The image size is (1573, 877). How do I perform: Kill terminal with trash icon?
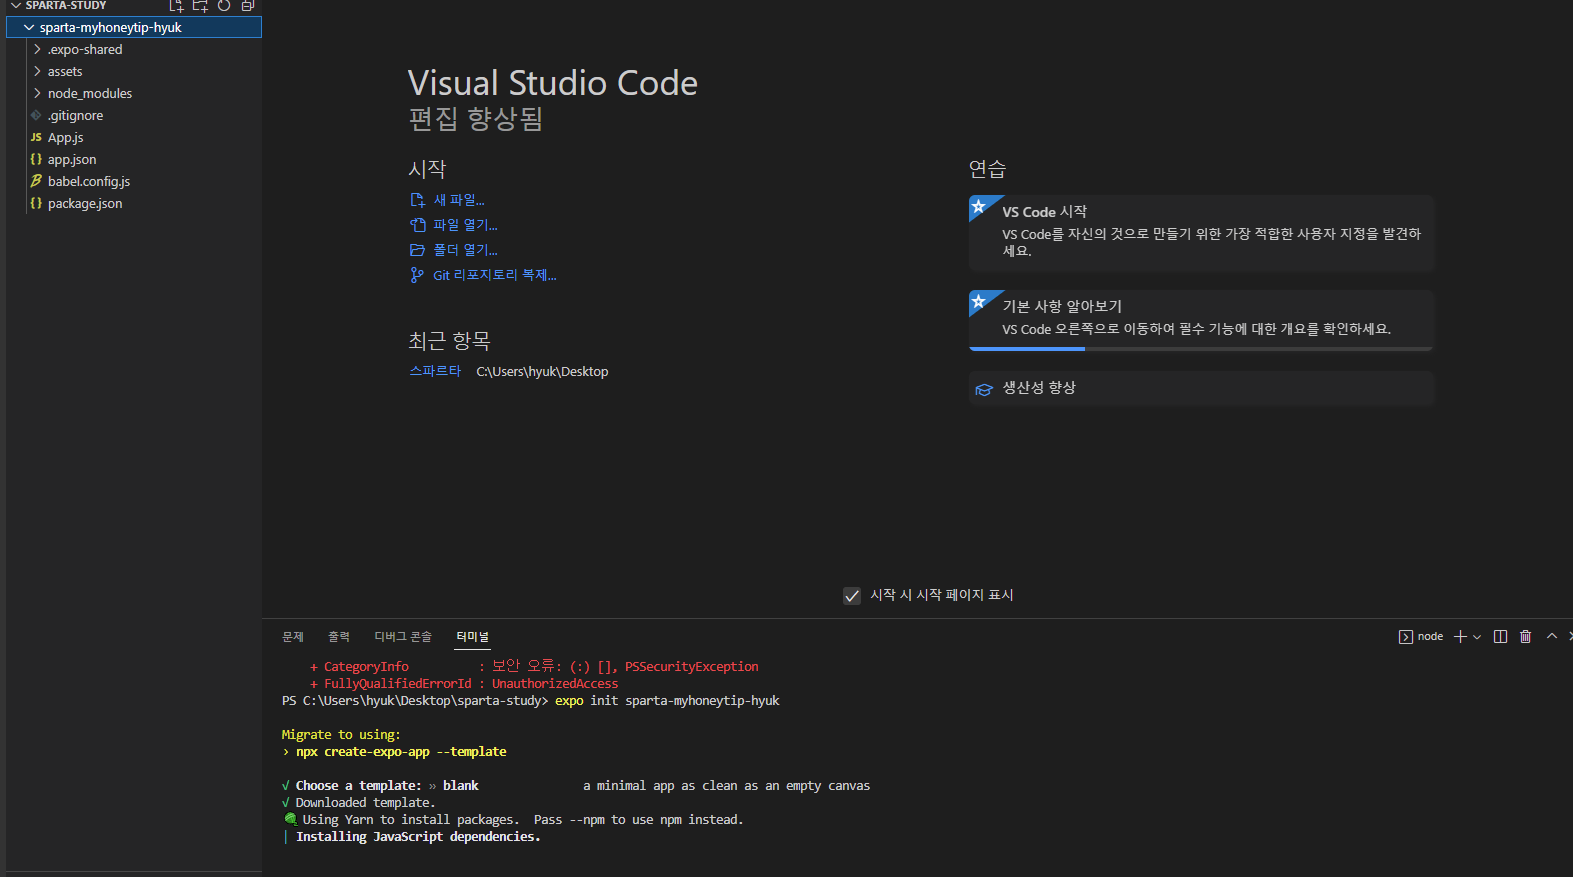click(1525, 637)
